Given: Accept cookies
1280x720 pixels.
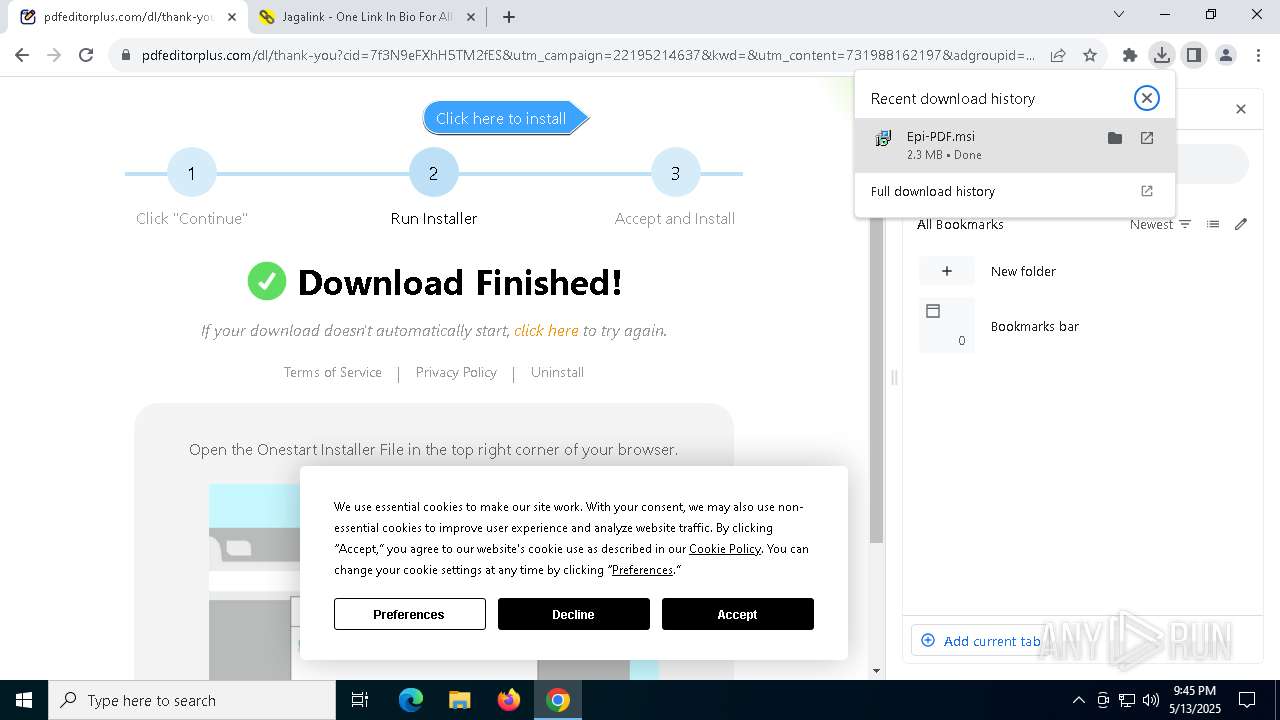Looking at the screenshot, I should pos(738,614).
